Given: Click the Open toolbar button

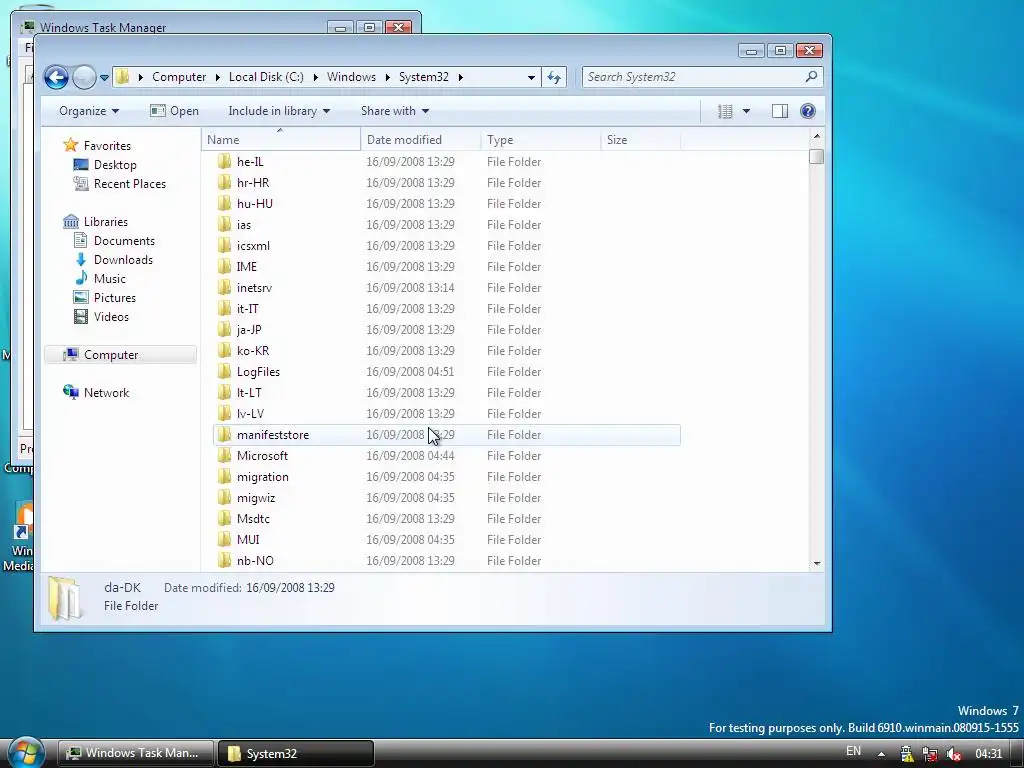Looking at the screenshot, I should [x=174, y=111].
